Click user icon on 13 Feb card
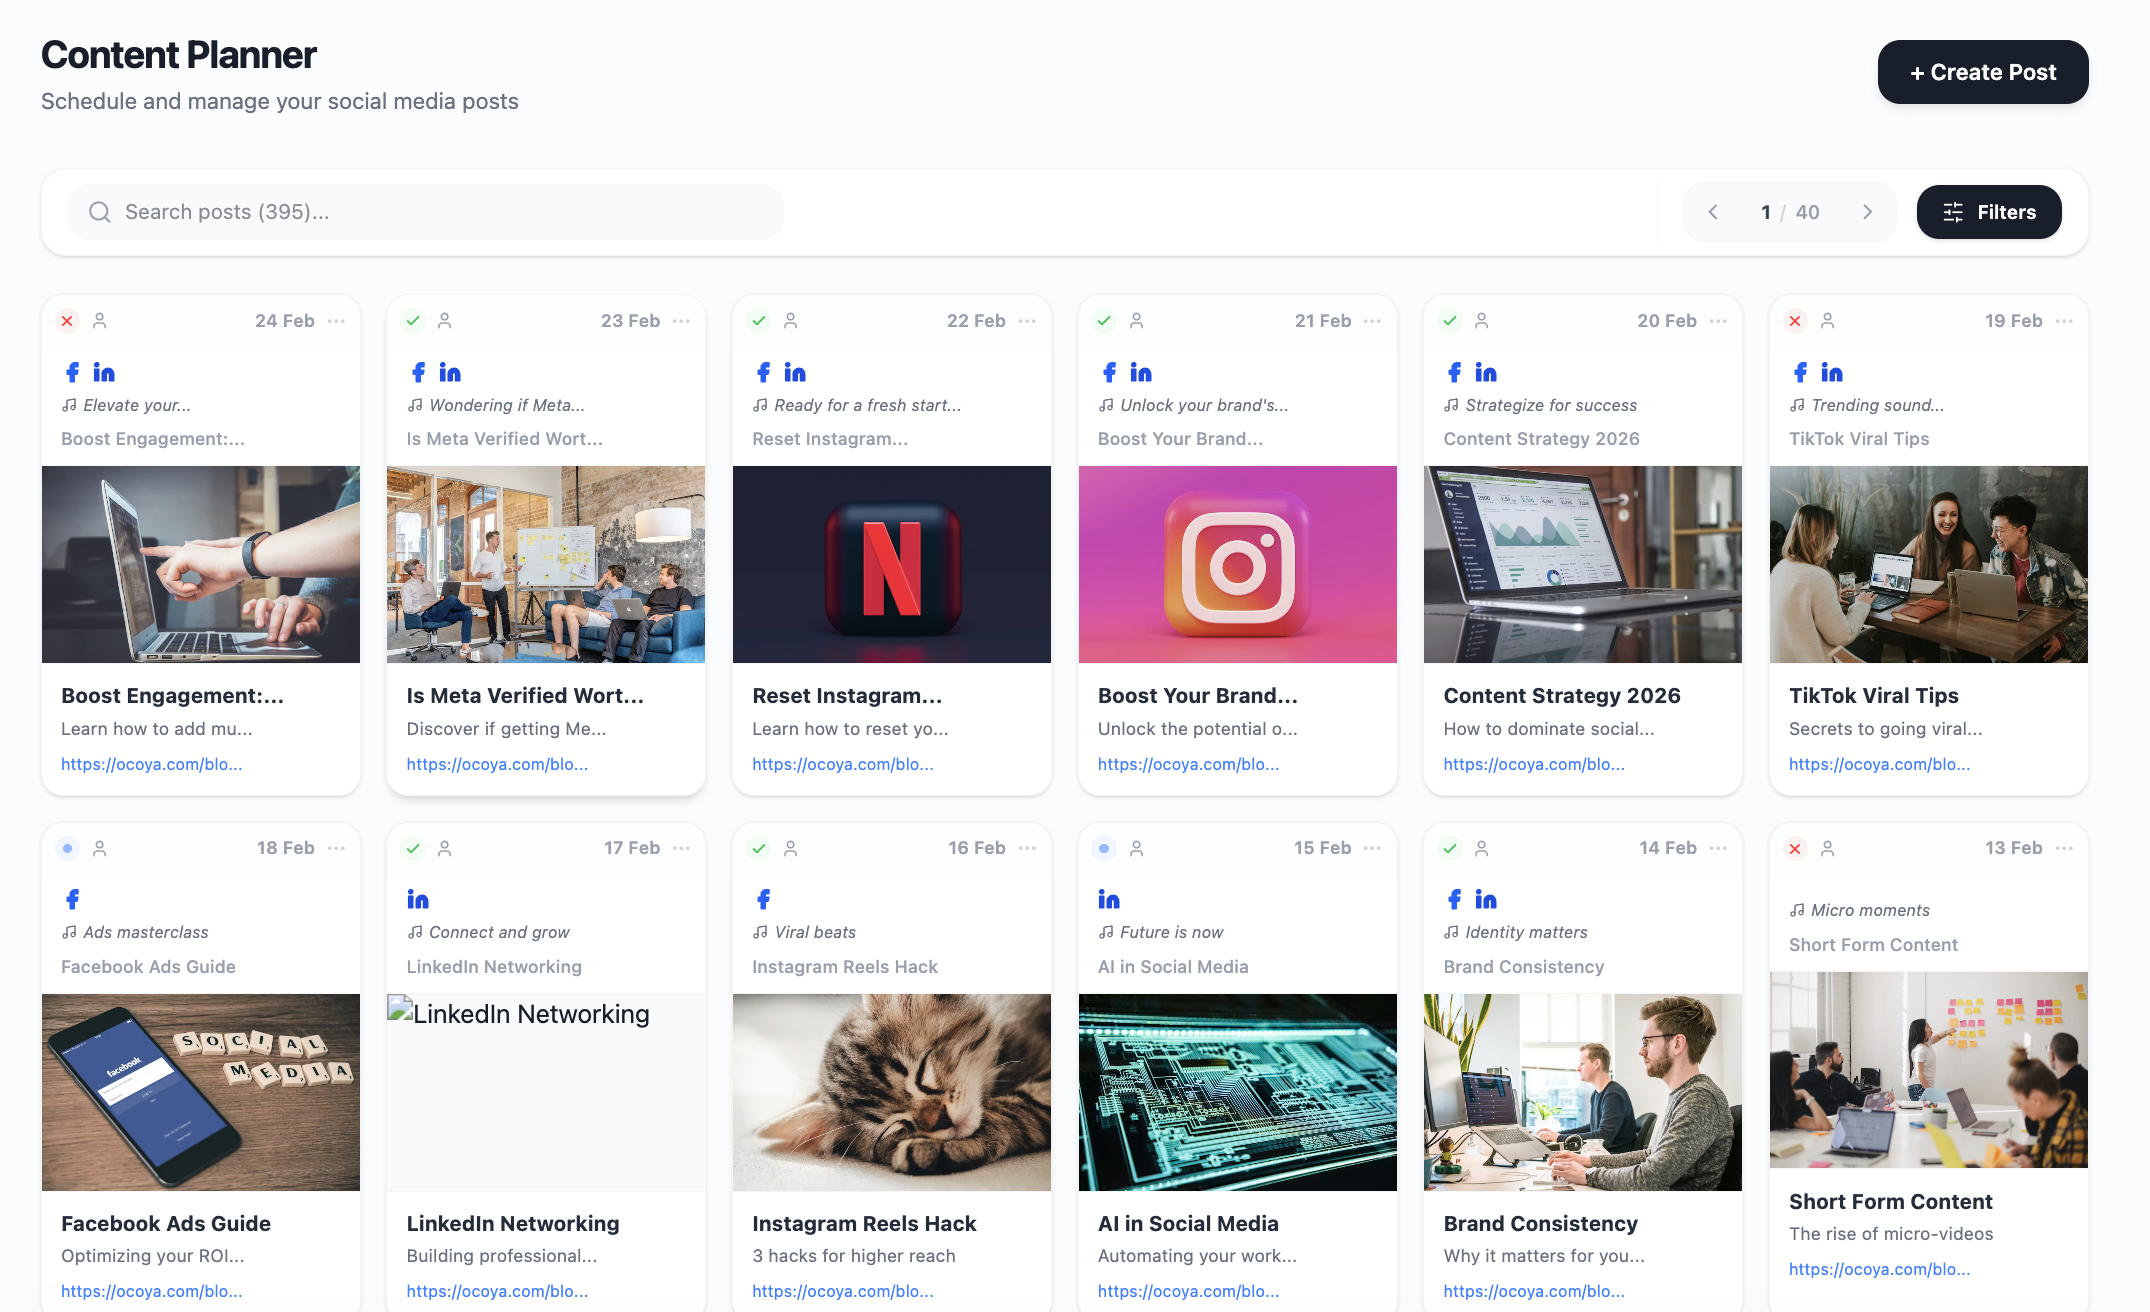Viewport: 2150px width, 1312px height. (1828, 848)
